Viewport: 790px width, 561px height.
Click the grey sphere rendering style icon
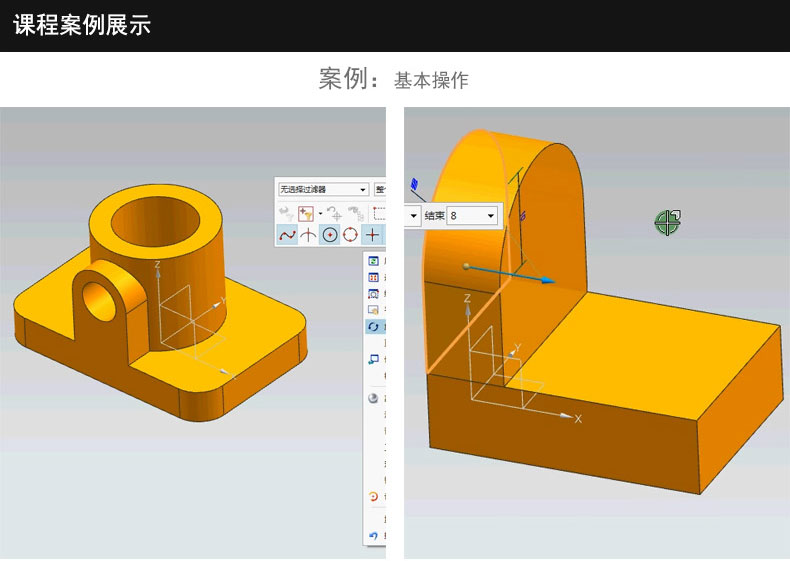click(374, 397)
